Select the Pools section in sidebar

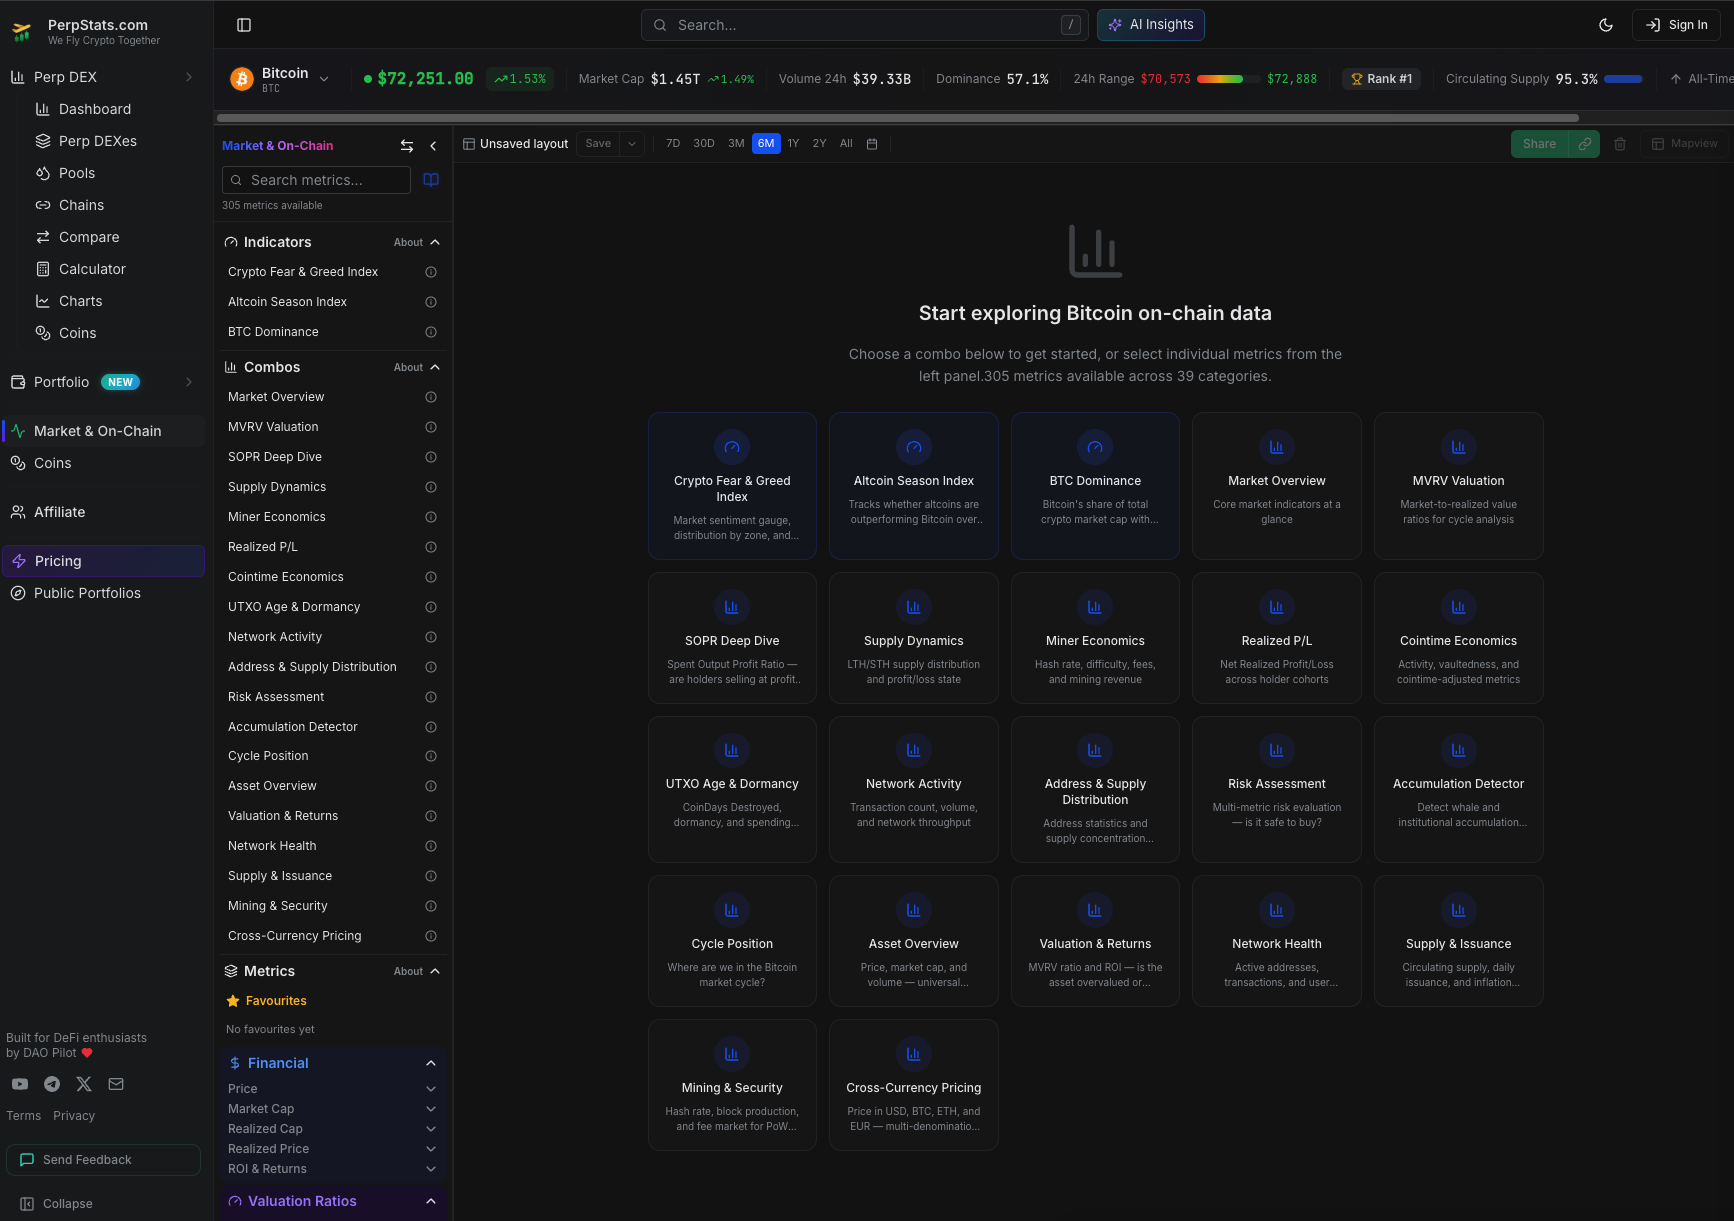(x=76, y=173)
